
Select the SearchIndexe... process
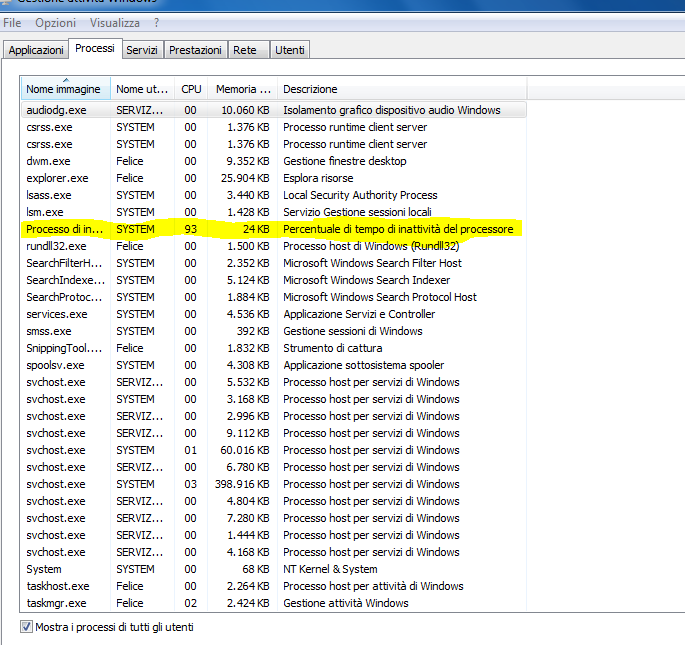pos(273,280)
